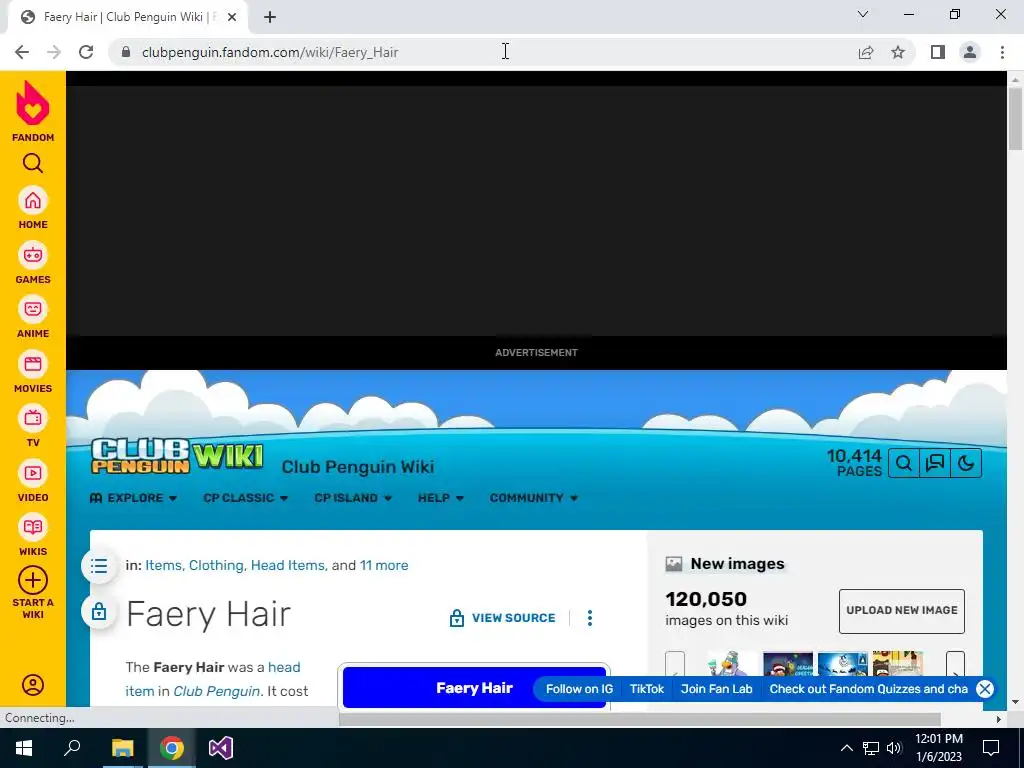The height and width of the screenshot is (768, 1024).
Task: Click page protection lock icon
Action: 99,612
